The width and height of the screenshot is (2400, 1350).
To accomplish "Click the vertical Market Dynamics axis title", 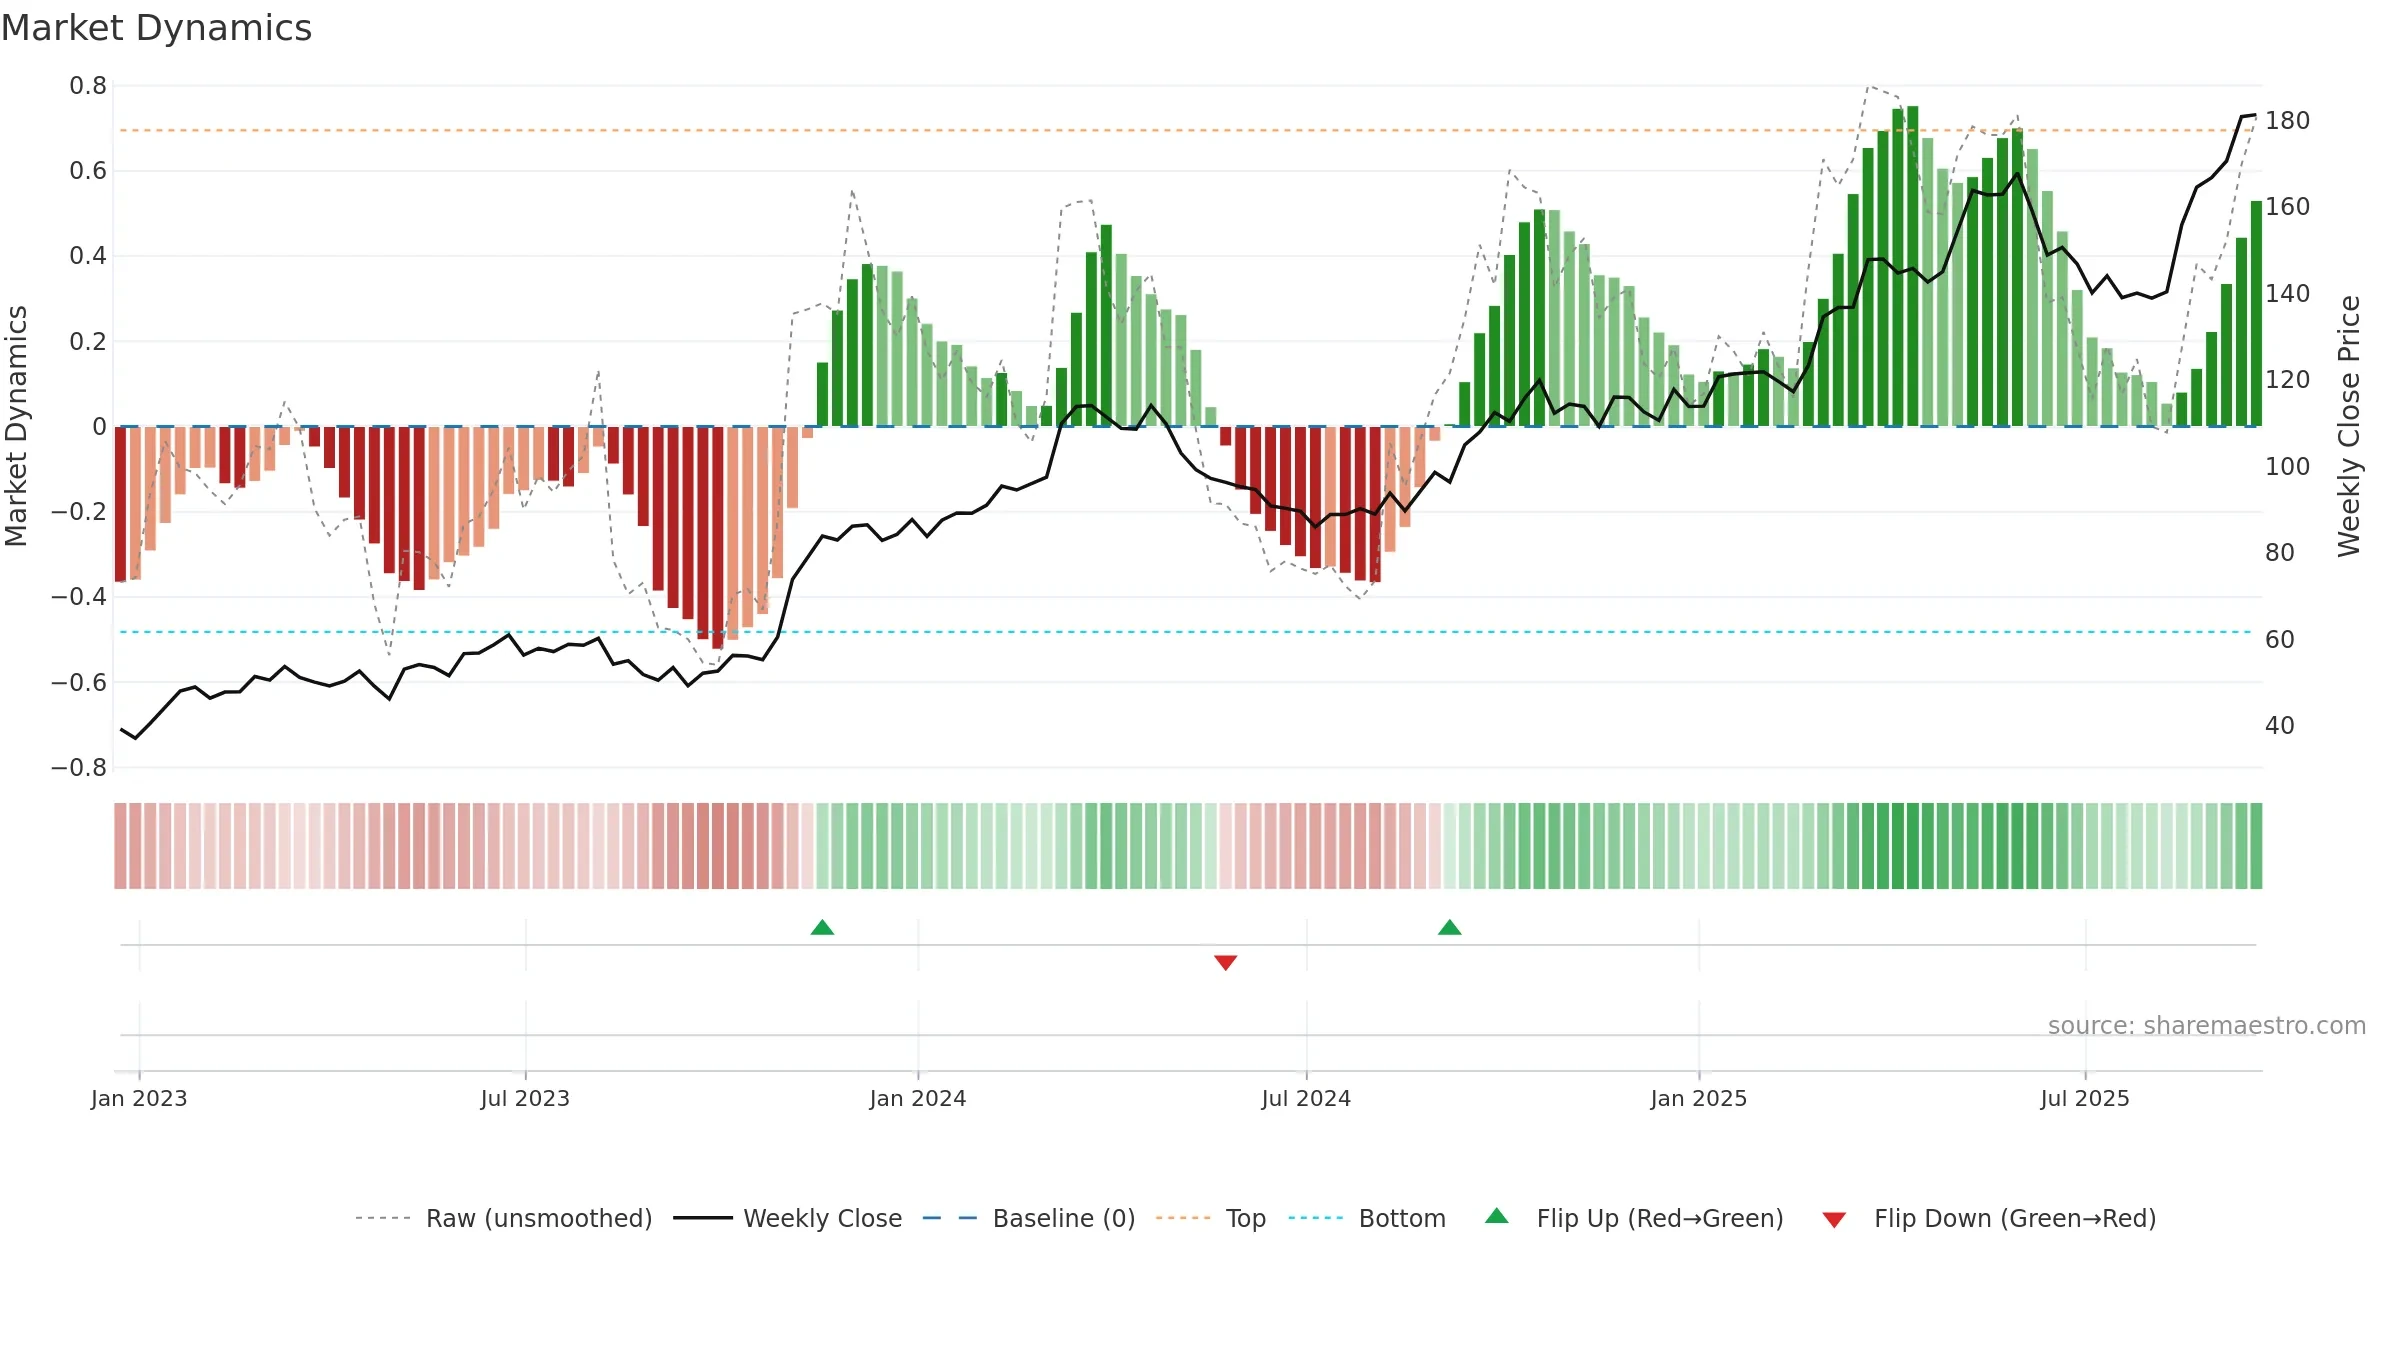I will (x=16, y=426).
